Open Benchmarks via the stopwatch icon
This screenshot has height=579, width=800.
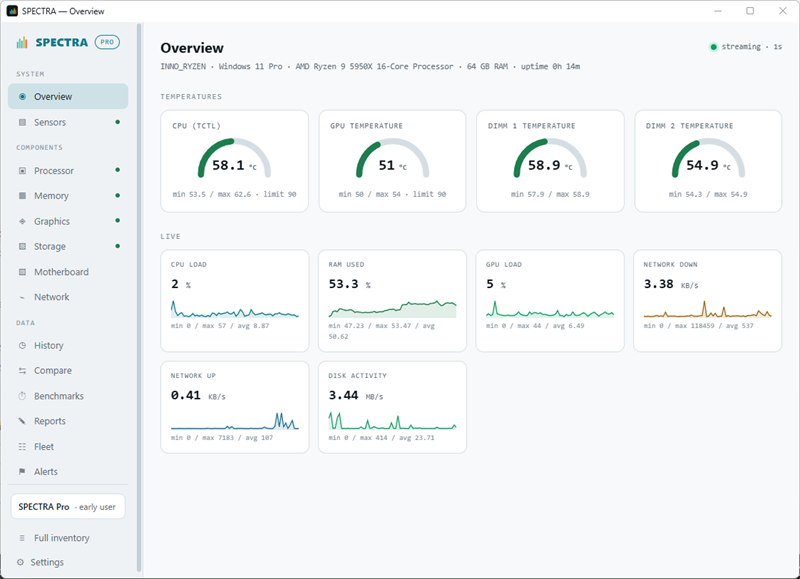click(22, 396)
